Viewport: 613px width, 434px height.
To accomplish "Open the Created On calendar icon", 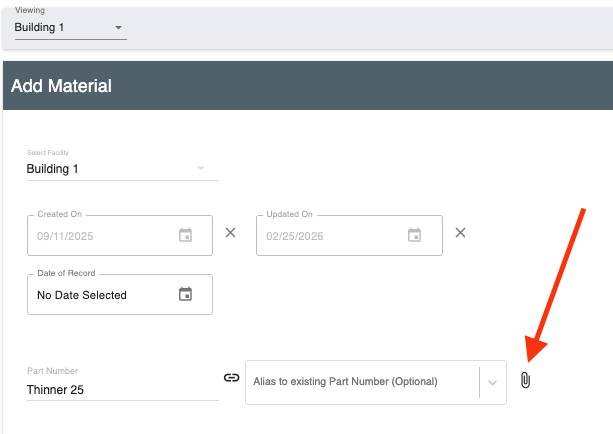I will pyautogui.click(x=185, y=235).
